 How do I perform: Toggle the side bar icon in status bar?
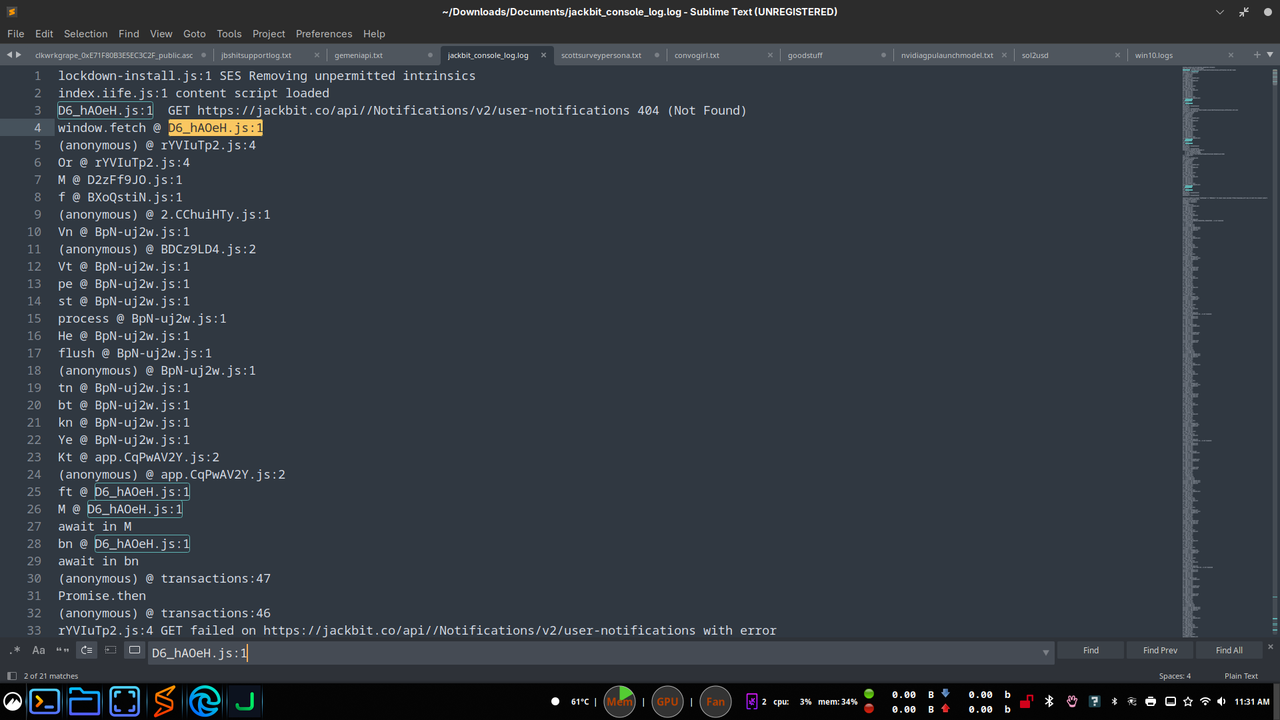(x=12, y=676)
